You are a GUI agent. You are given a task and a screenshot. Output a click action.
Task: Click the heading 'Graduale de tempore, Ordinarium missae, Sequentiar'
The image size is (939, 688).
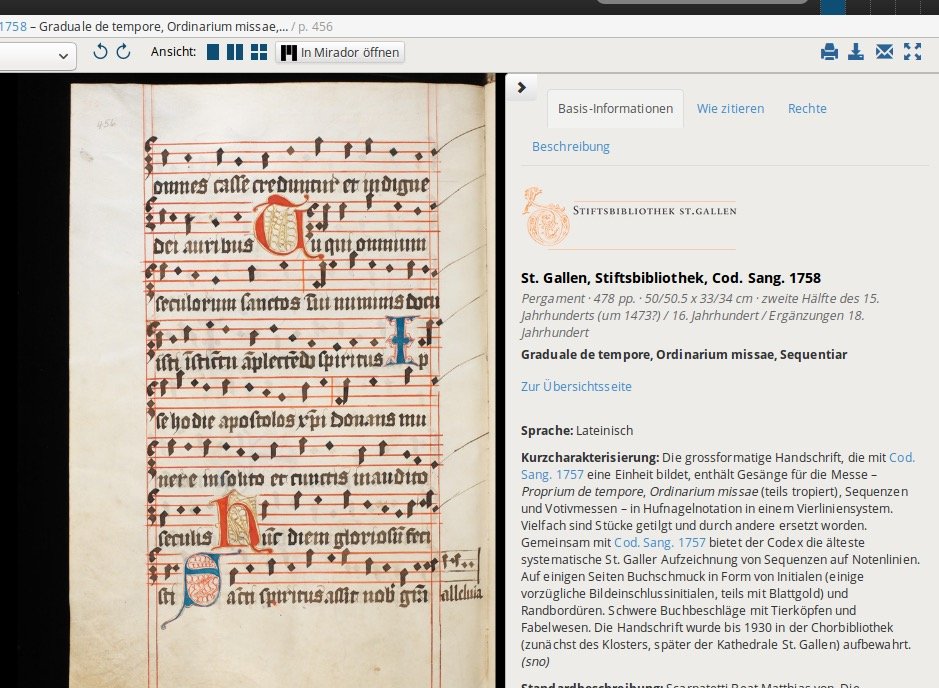[684, 354]
